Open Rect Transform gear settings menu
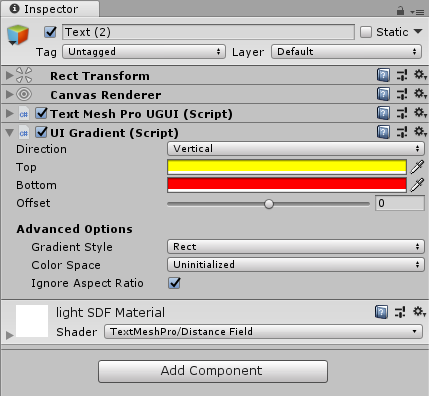429x396 pixels. (x=420, y=75)
